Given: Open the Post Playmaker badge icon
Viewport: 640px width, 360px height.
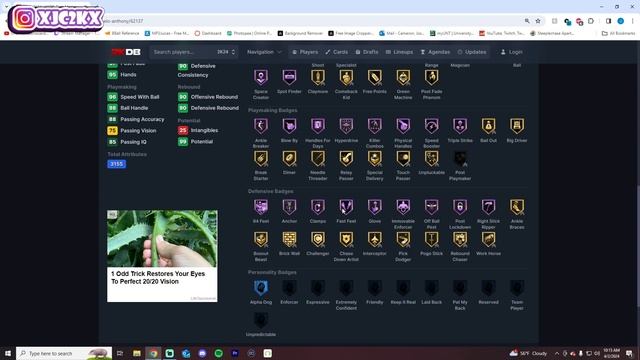Looking at the screenshot, I should click(x=460, y=158).
